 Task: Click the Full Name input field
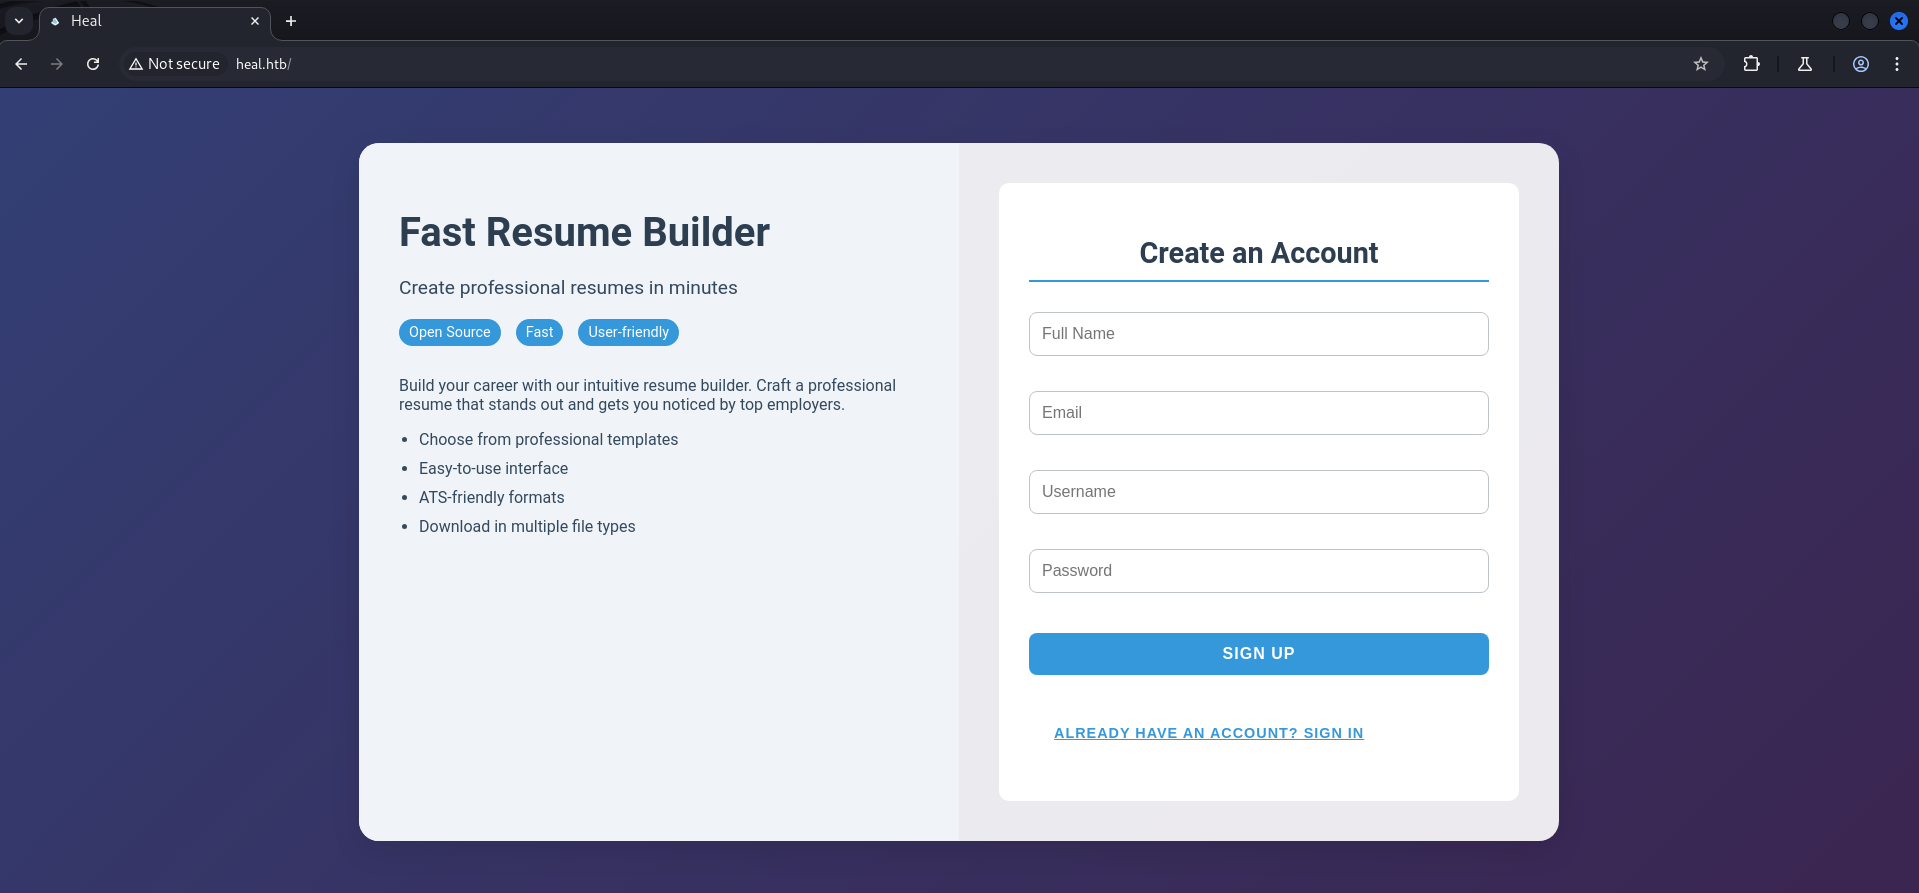[x=1258, y=334]
